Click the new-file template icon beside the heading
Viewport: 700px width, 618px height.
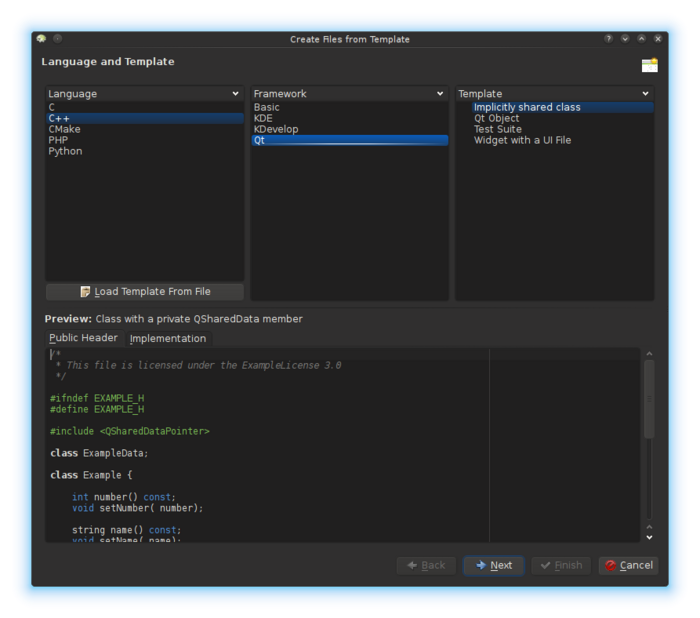click(x=650, y=65)
